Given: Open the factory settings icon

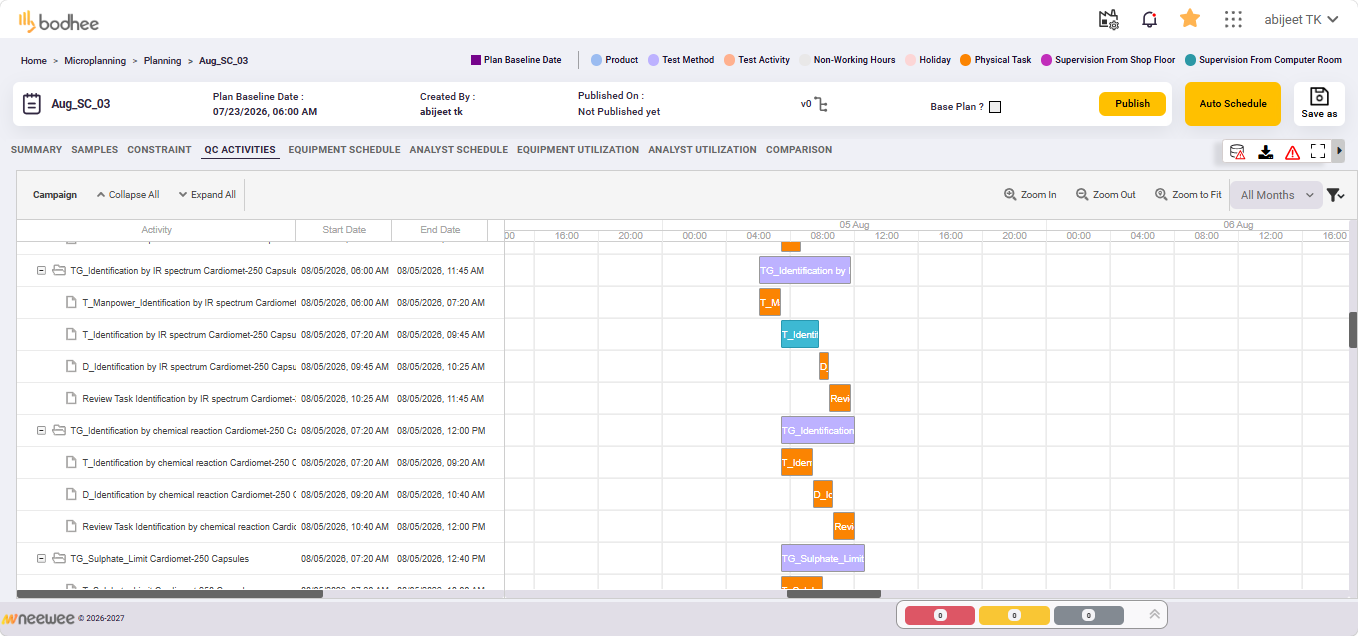Looking at the screenshot, I should [x=1108, y=19].
